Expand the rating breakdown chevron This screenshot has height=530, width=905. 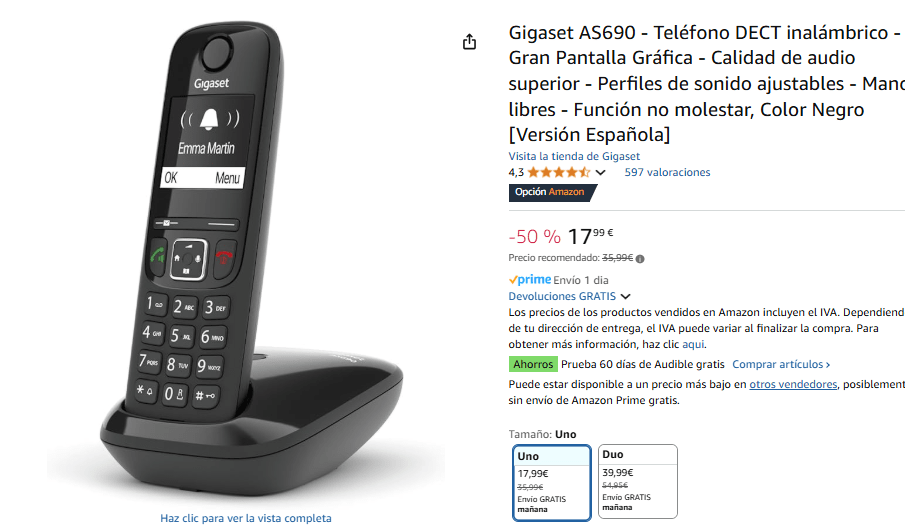tap(600, 173)
